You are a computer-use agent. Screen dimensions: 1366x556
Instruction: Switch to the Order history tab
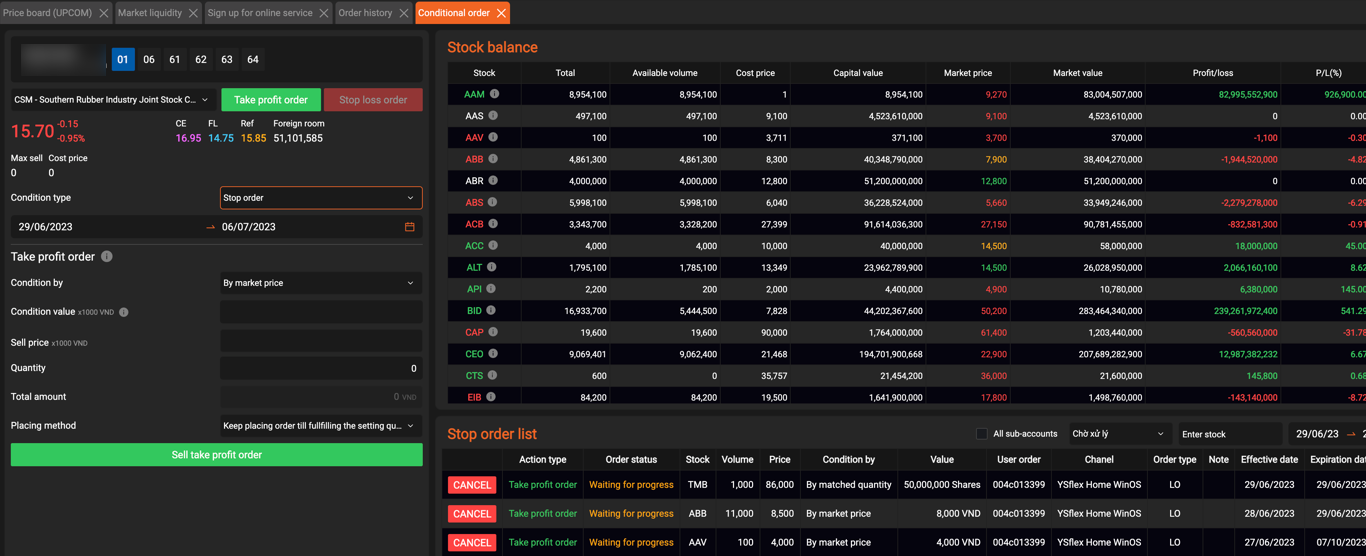365,13
